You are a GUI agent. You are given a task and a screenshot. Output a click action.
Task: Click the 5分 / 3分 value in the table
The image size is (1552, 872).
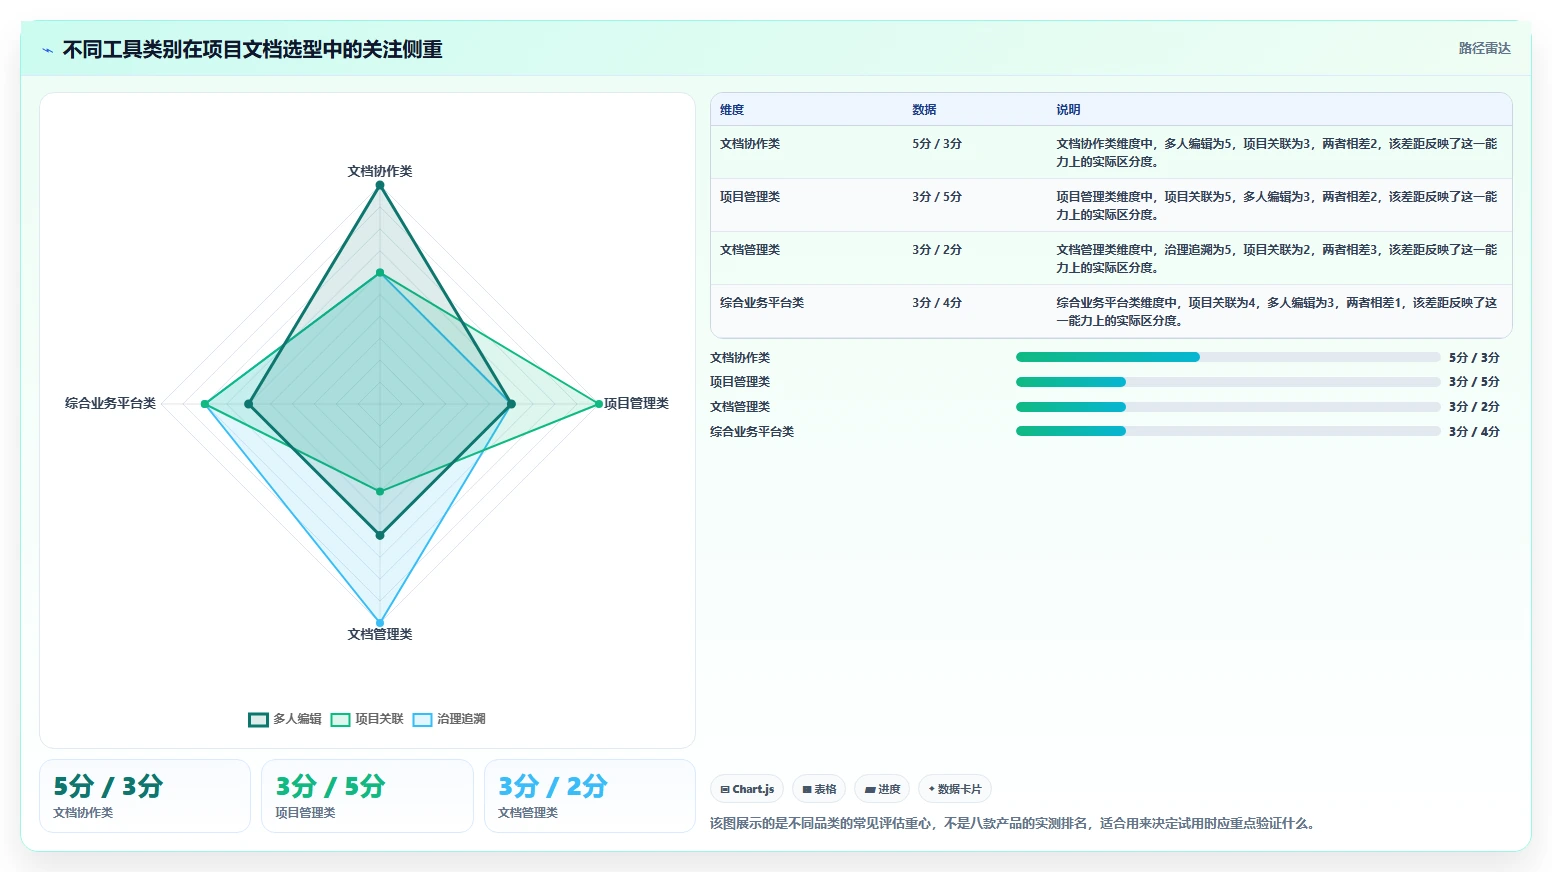pyautogui.click(x=937, y=144)
